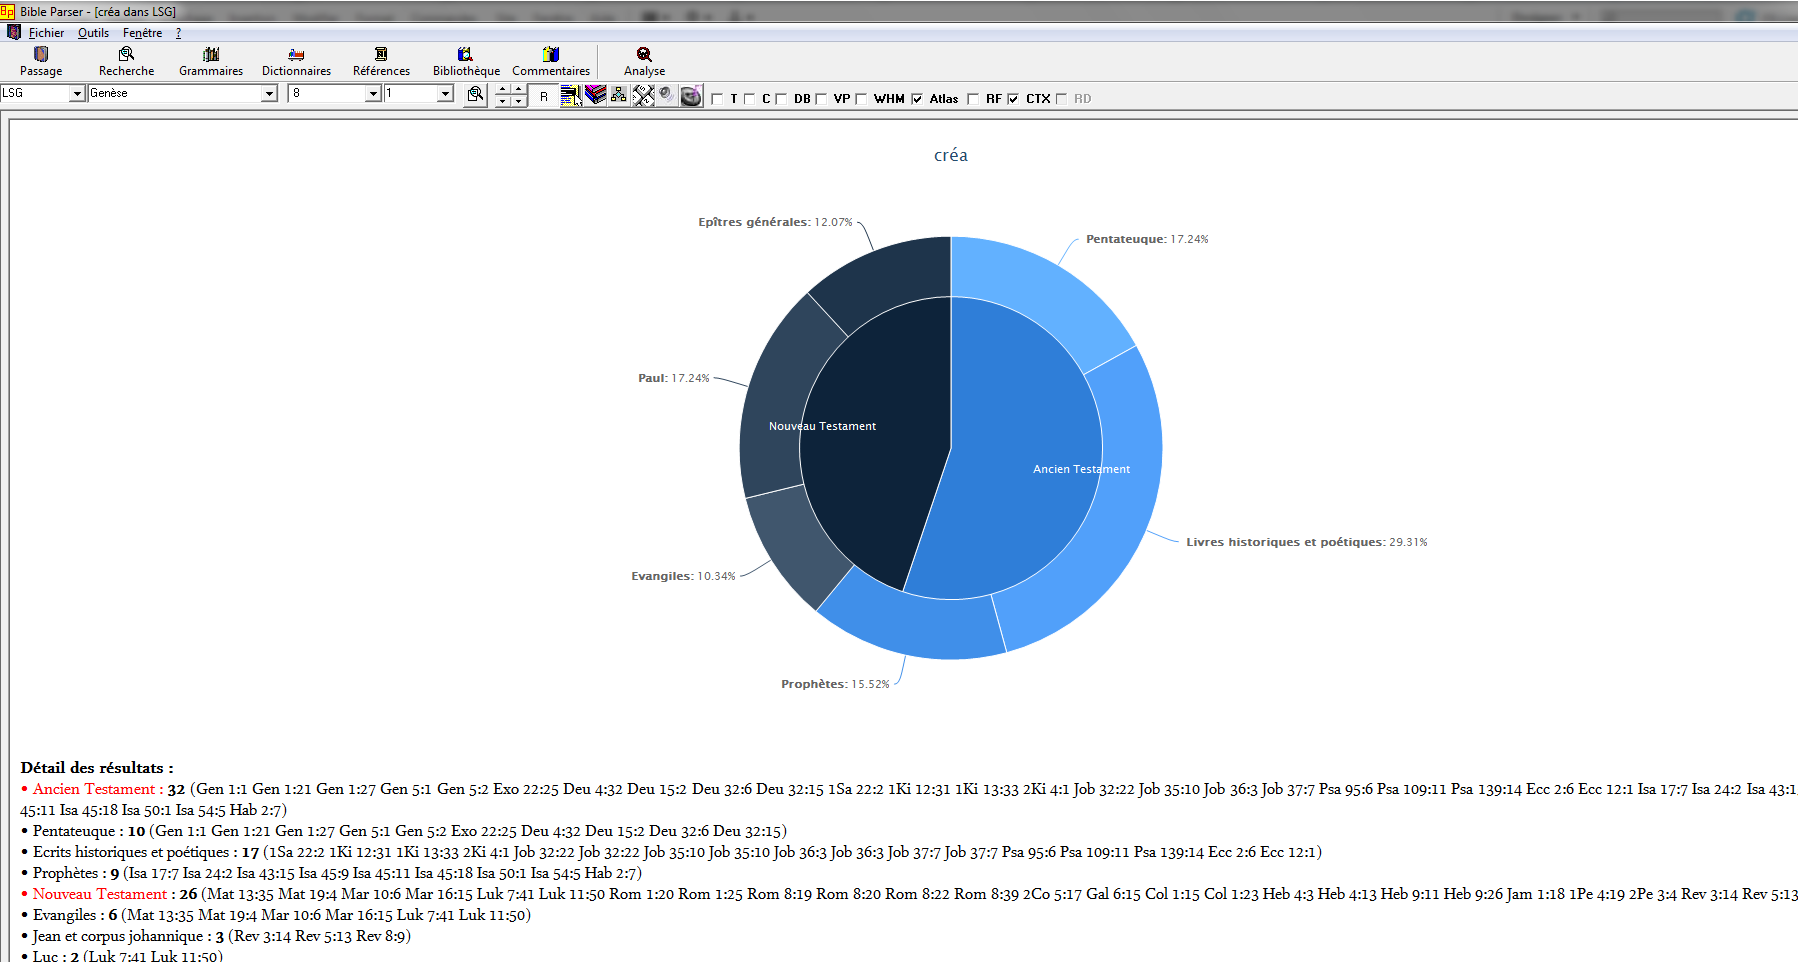Toggle the T checkbox
Screen dimensions: 1798x962
coord(717,99)
